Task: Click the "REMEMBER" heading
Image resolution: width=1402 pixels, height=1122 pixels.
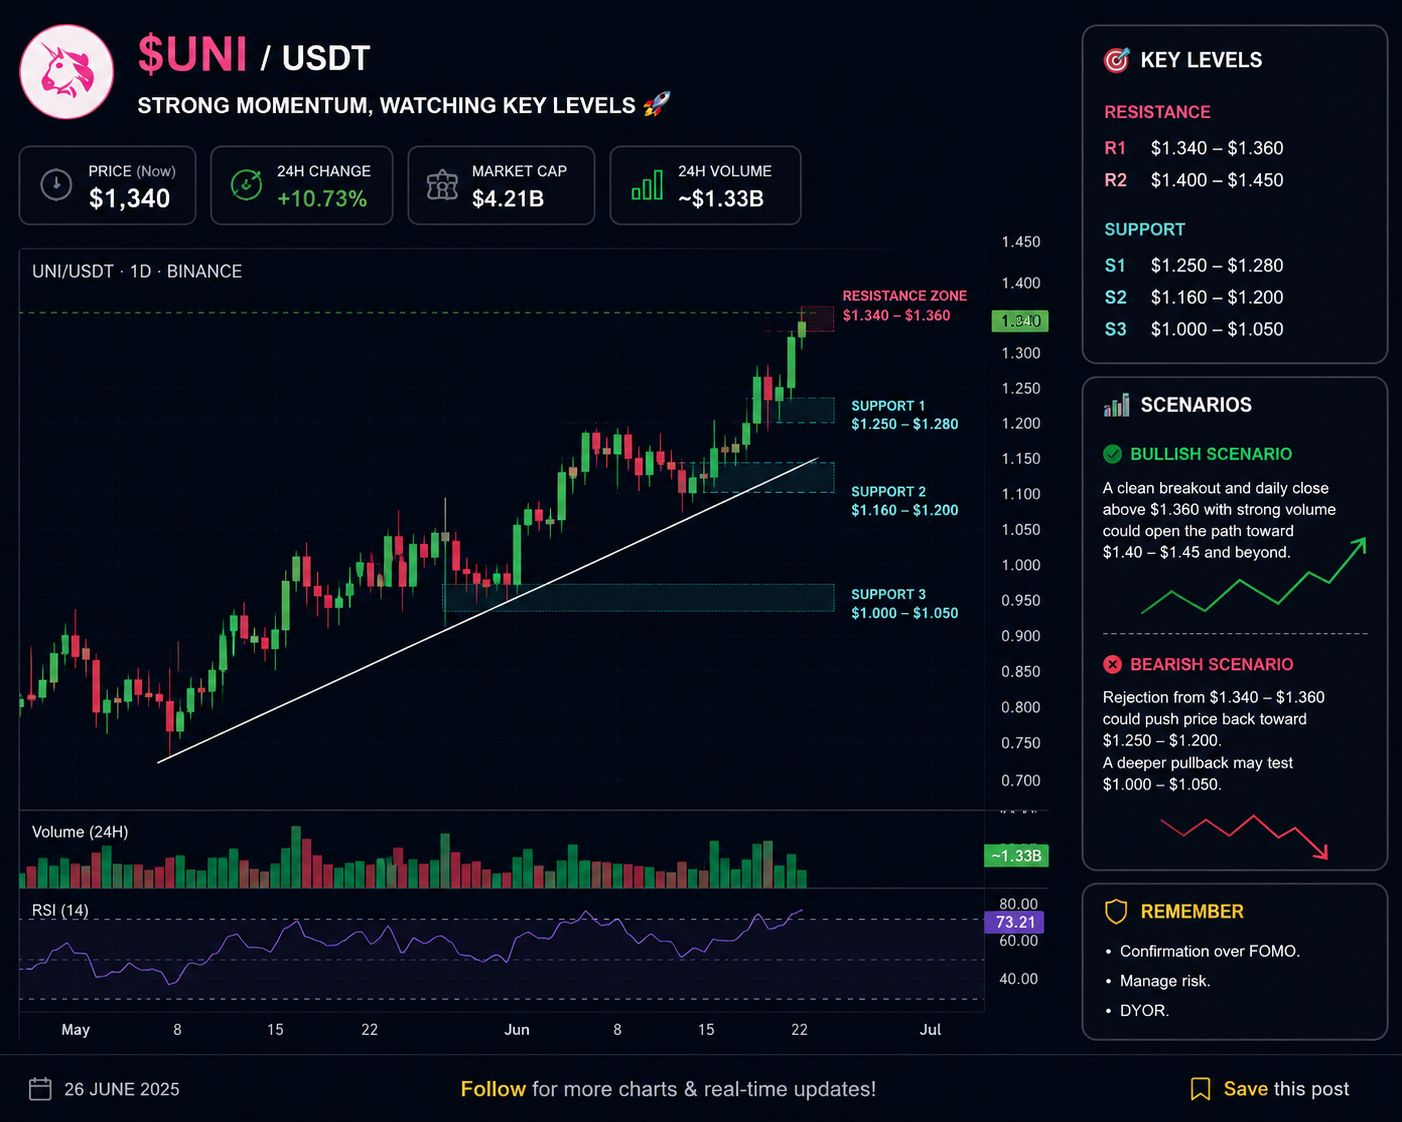Action: (x=1192, y=912)
